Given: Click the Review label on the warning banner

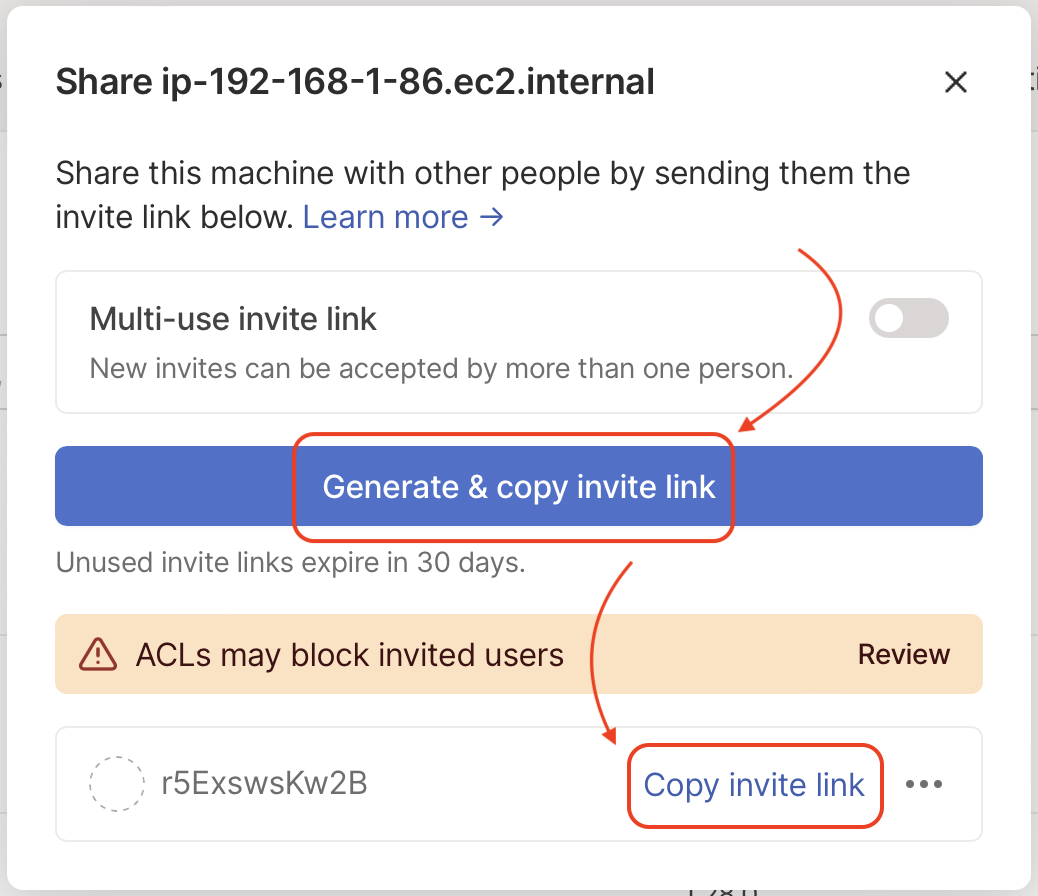Looking at the screenshot, I should coord(903,654).
